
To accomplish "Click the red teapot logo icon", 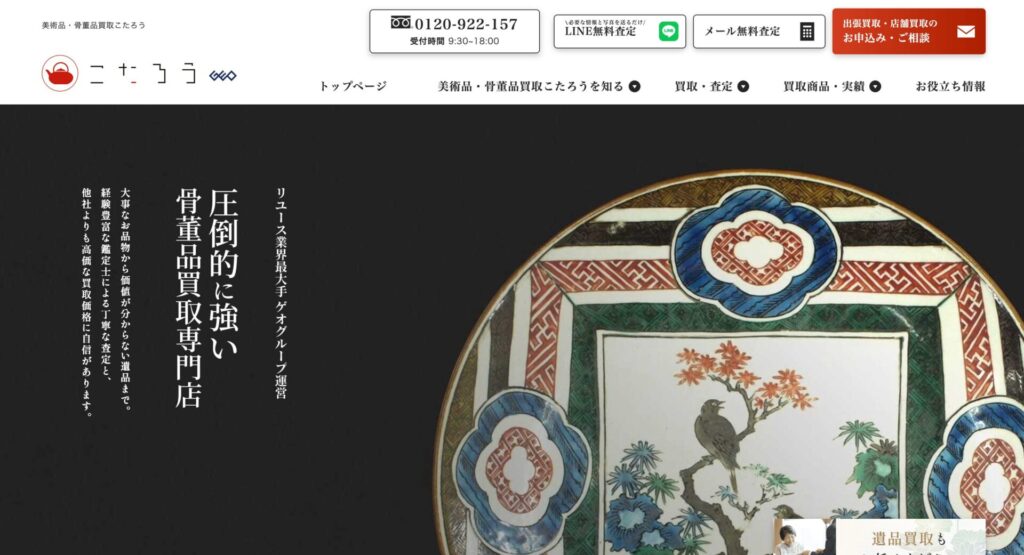I will tap(60, 73).
